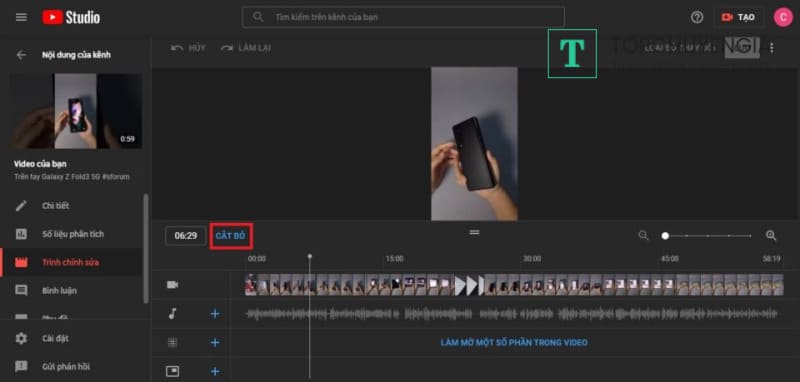Open Số liệu phân tích section
This screenshot has height=382, width=800.
pyautogui.click(x=72, y=234)
